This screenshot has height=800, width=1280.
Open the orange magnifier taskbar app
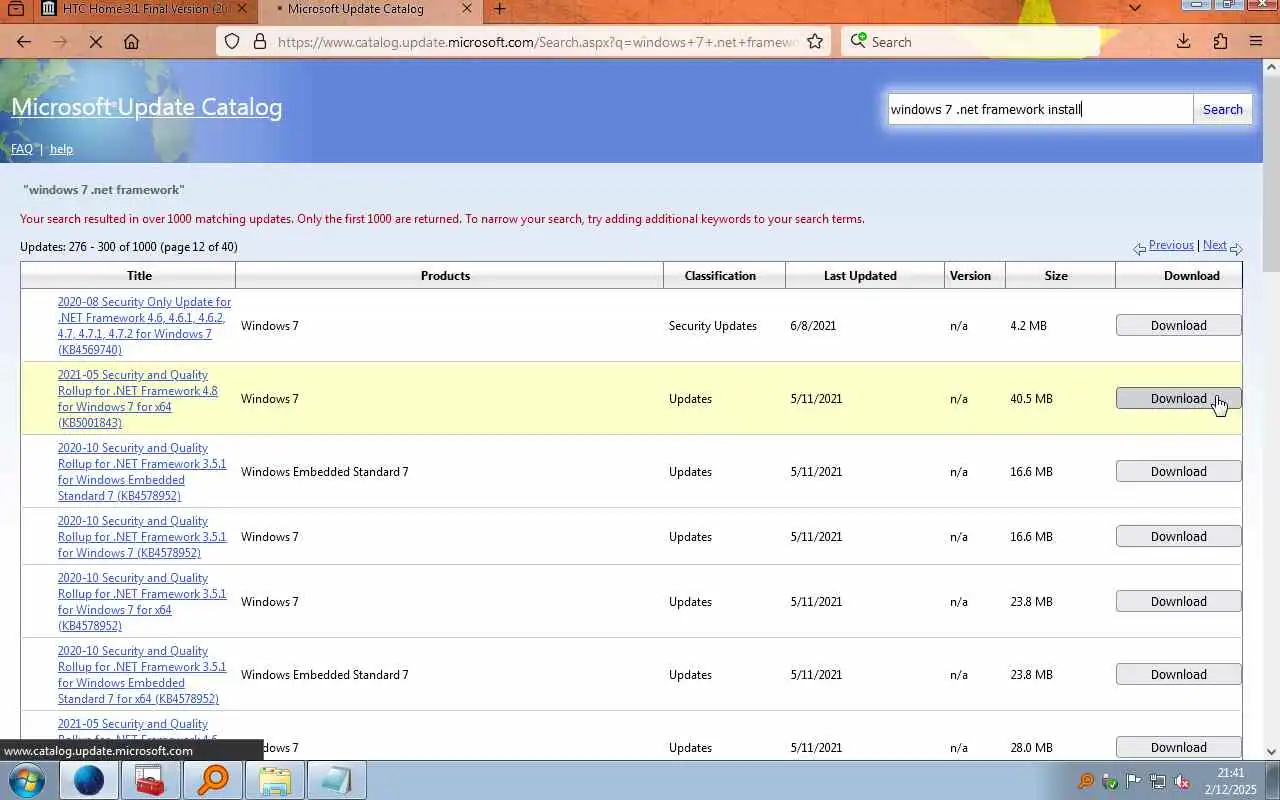pos(213,780)
